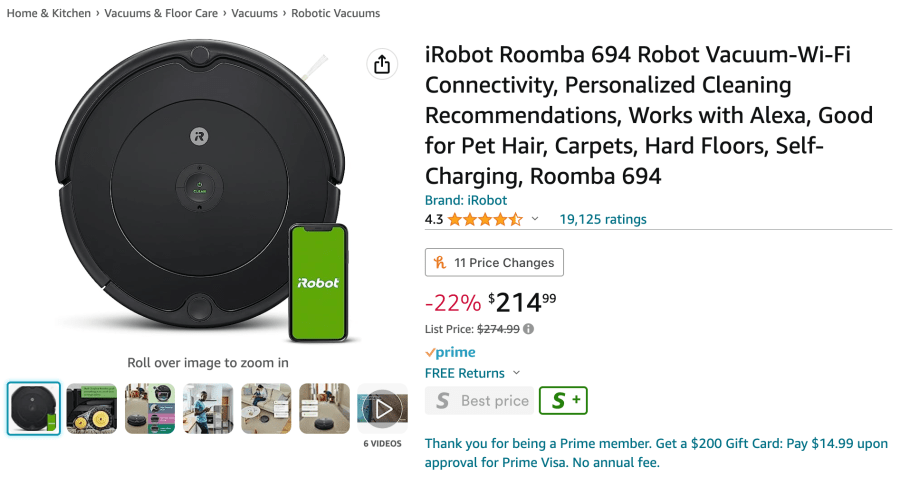
Task: Click the Best price S badge
Action: click(x=479, y=401)
